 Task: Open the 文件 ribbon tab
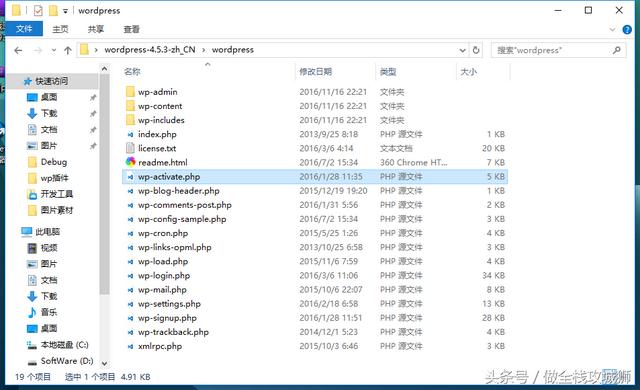click(x=24, y=29)
